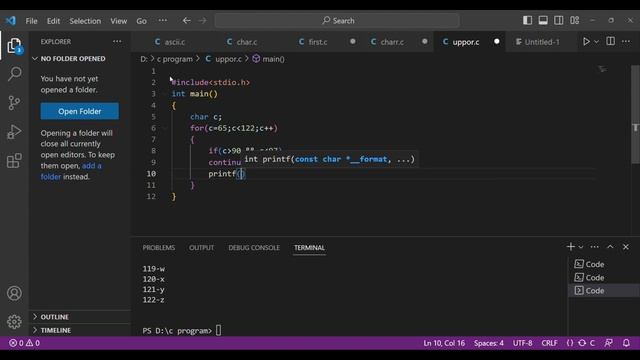Image resolution: width=640 pixels, height=360 pixels.
Task: Open the editor More Actions ellipsis
Action: (x=626, y=41)
